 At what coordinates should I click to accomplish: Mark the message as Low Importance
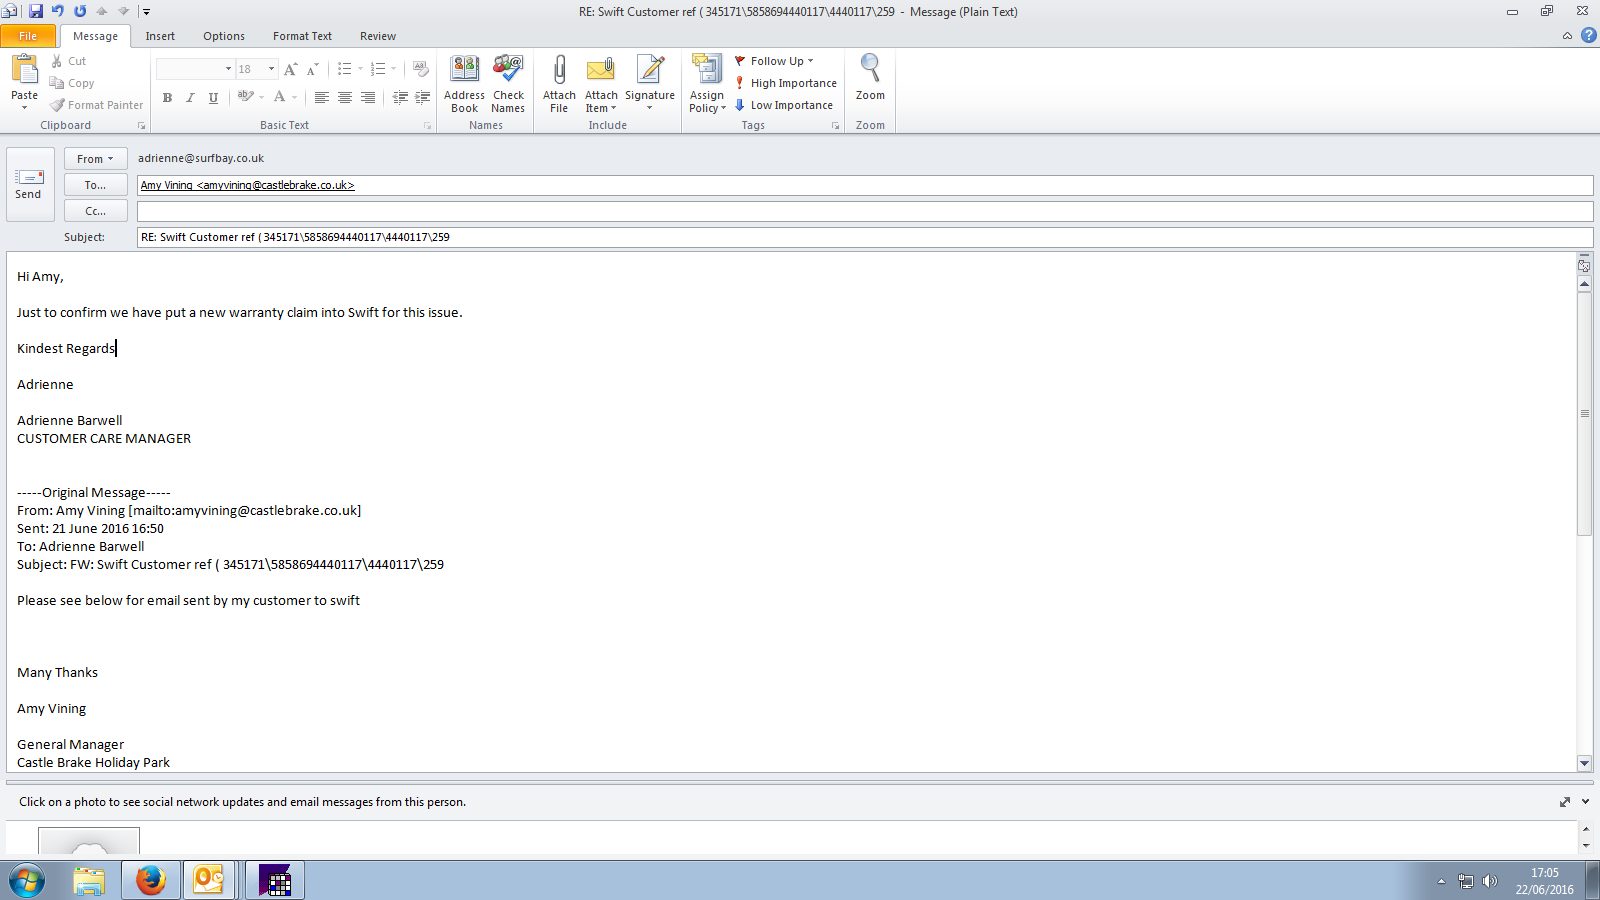click(783, 105)
